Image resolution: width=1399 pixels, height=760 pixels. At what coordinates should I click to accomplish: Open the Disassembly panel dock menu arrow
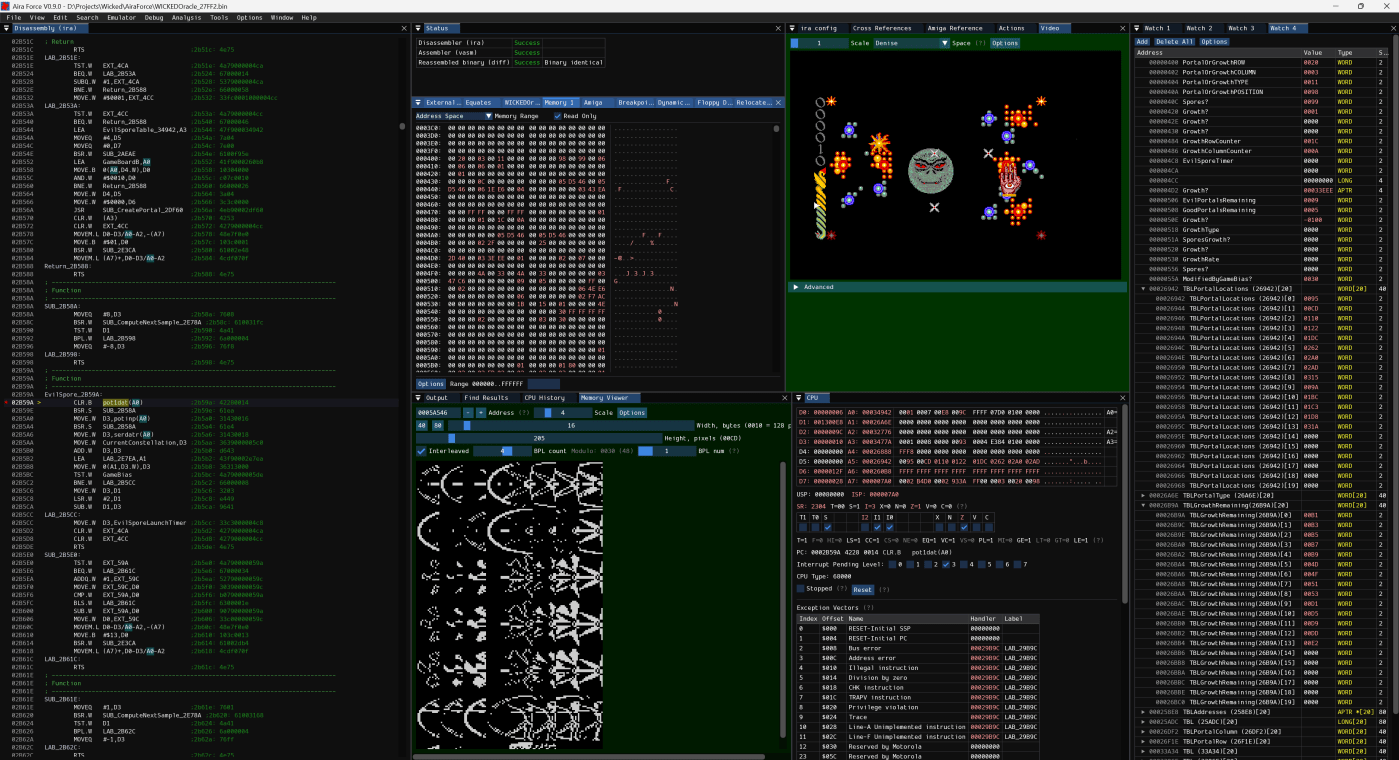pyautogui.click(x=8, y=28)
